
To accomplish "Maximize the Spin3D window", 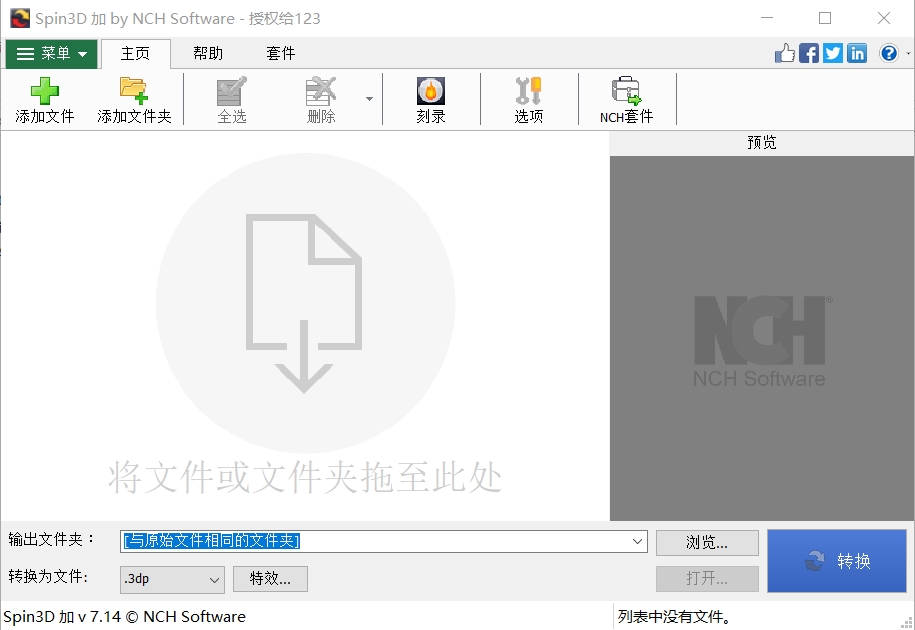I will tap(825, 18).
